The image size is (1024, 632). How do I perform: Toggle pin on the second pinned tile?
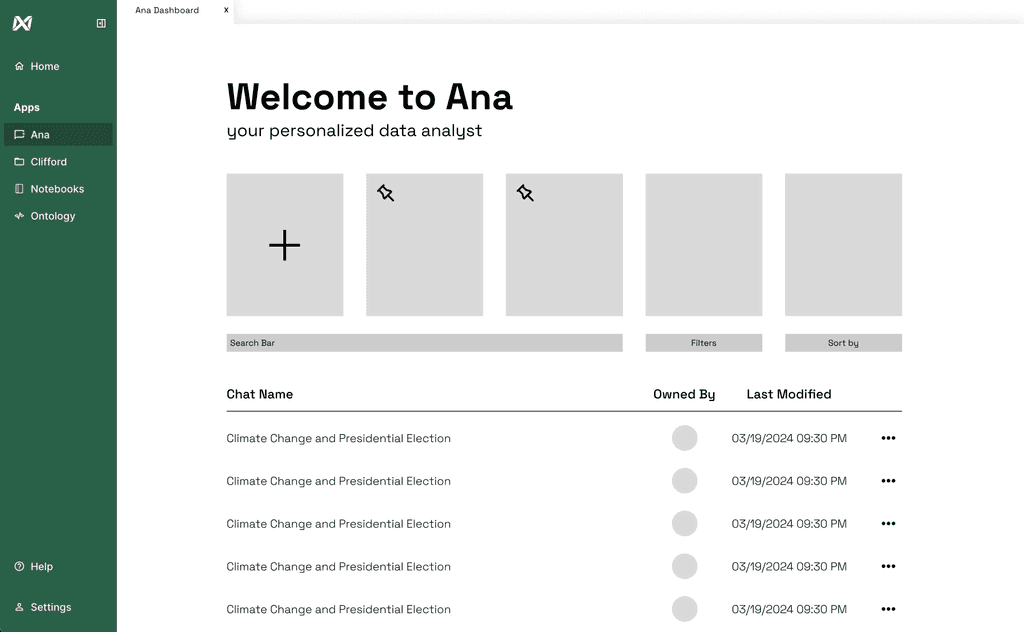(525, 193)
